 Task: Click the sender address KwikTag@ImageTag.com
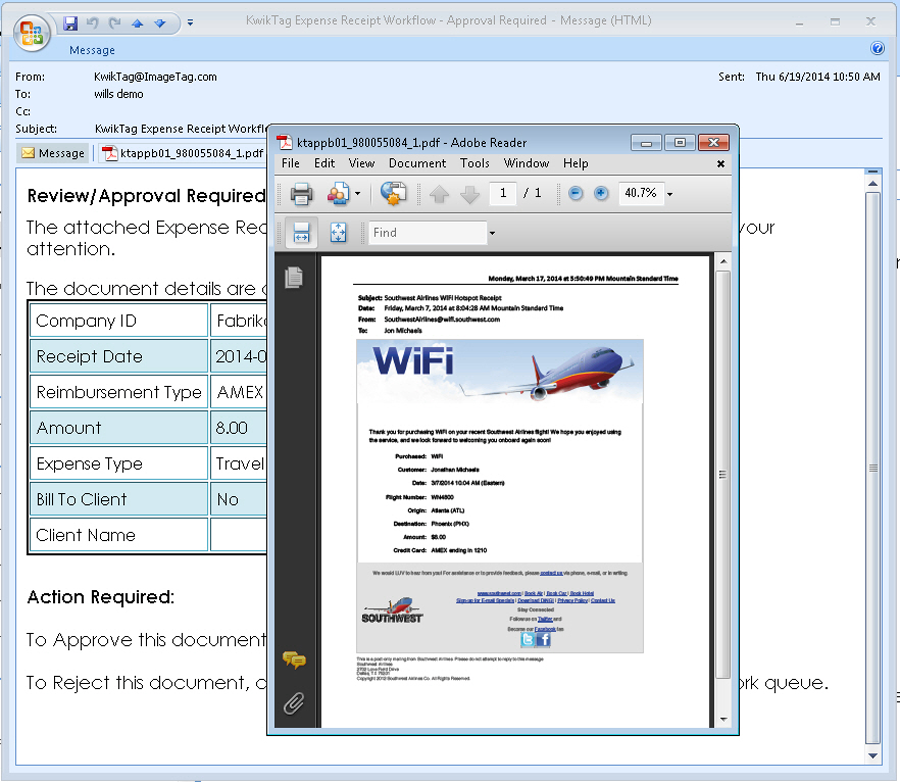point(156,77)
